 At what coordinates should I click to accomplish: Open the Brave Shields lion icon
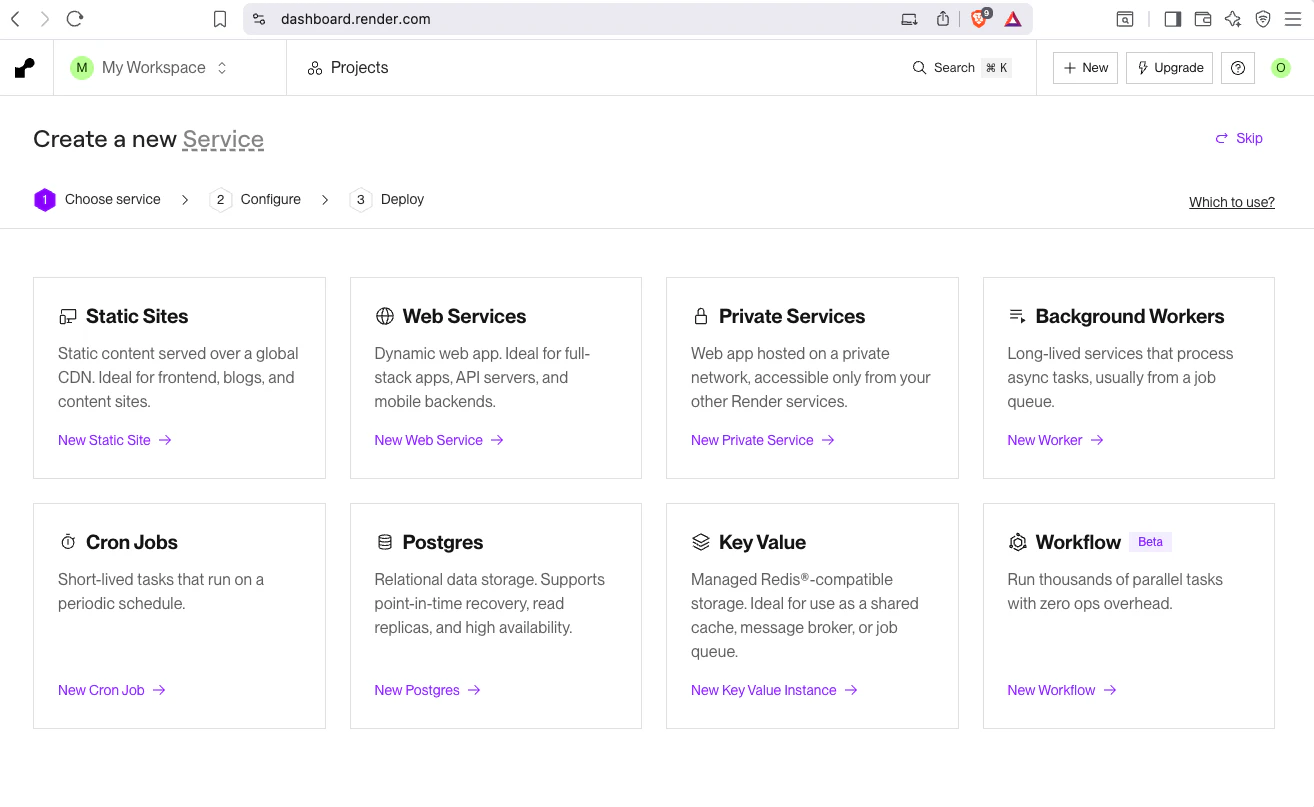coord(980,19)
